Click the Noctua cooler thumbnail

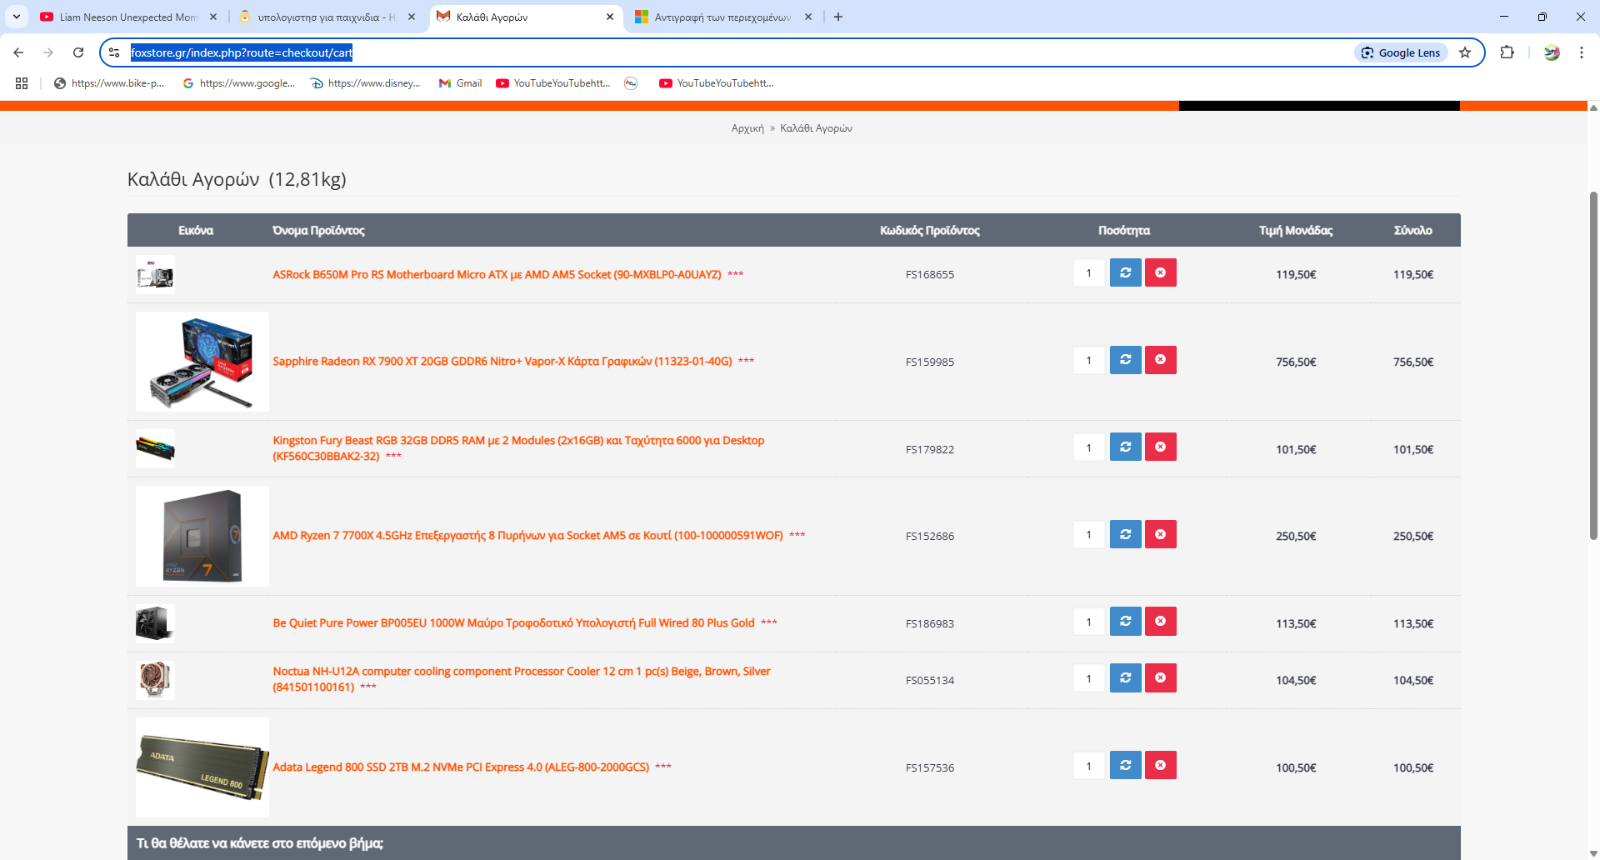pos(155,680)
